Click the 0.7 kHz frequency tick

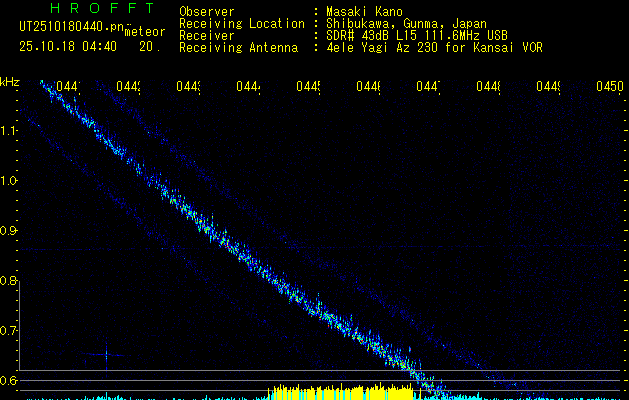click(9, 331)
